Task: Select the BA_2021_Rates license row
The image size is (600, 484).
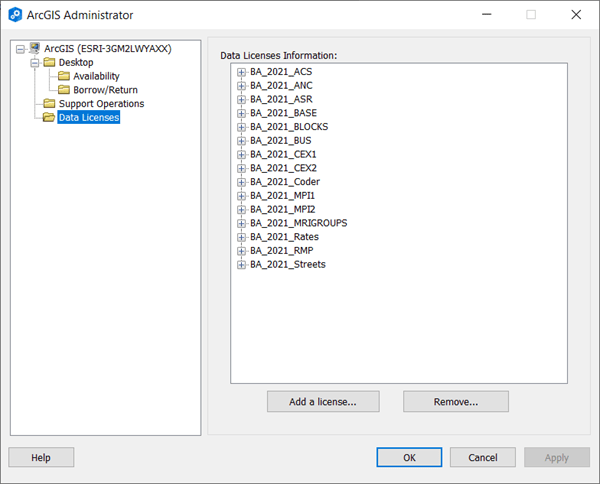Action: point(284,237)
